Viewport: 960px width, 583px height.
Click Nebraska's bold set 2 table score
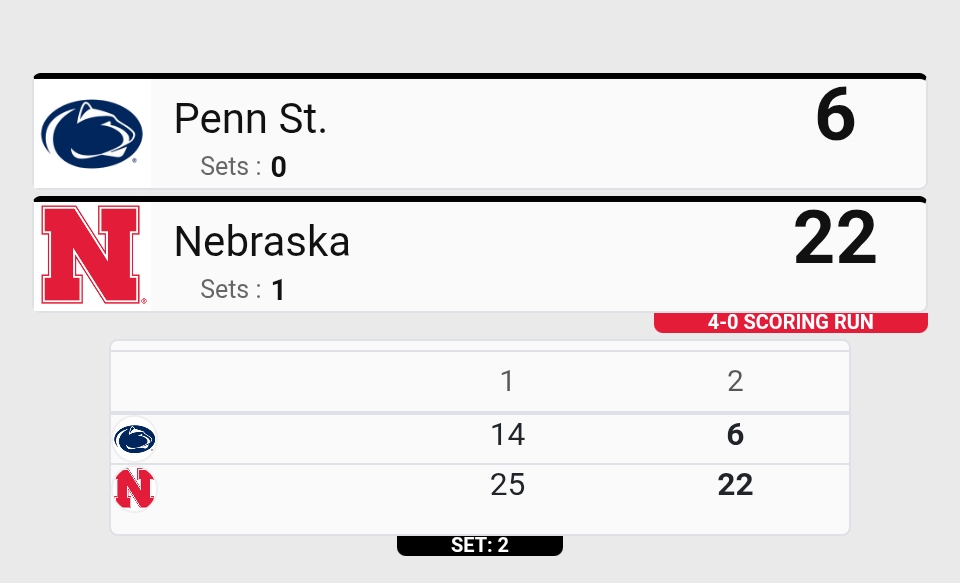[735, 485]
